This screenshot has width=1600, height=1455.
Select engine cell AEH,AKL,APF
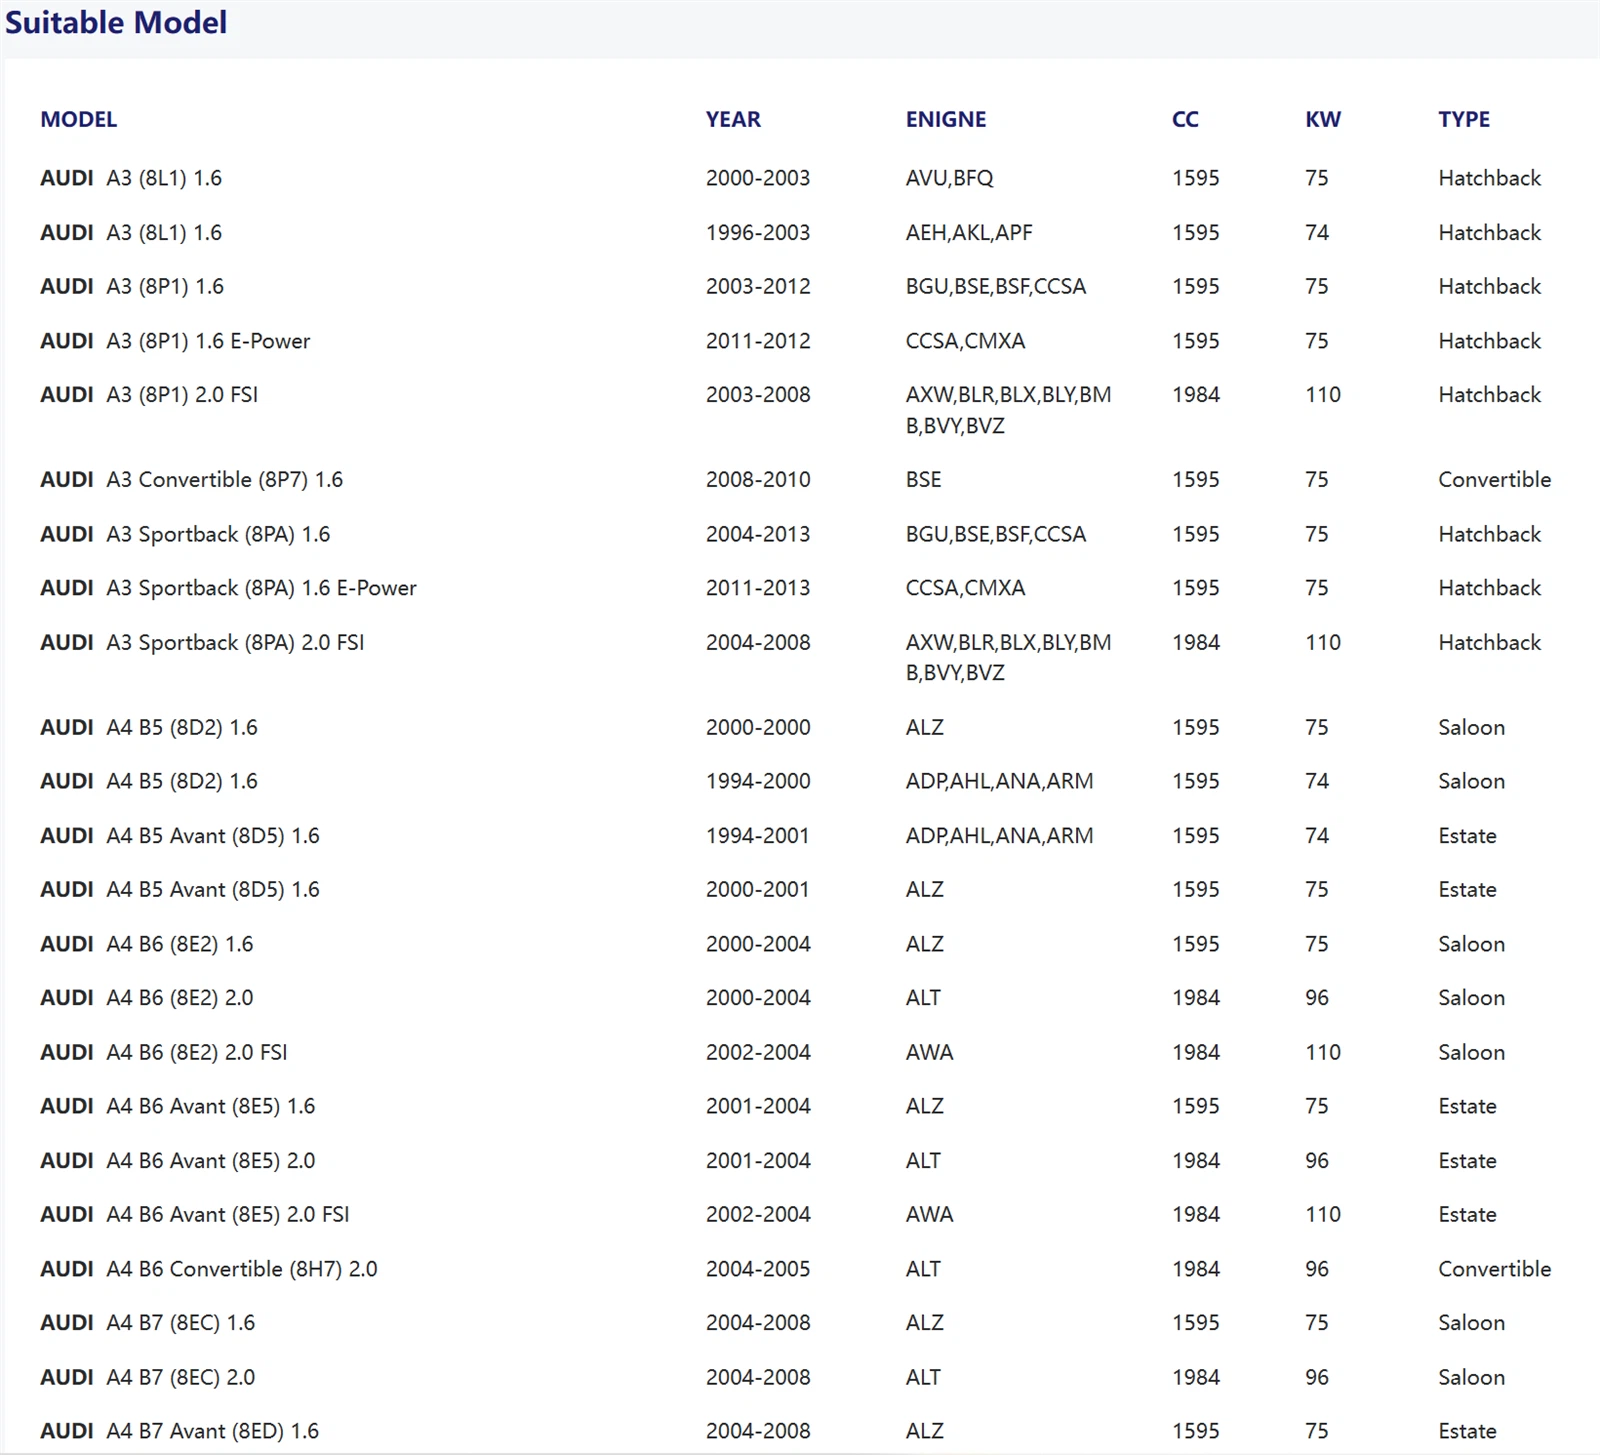[x=969, y=232]
